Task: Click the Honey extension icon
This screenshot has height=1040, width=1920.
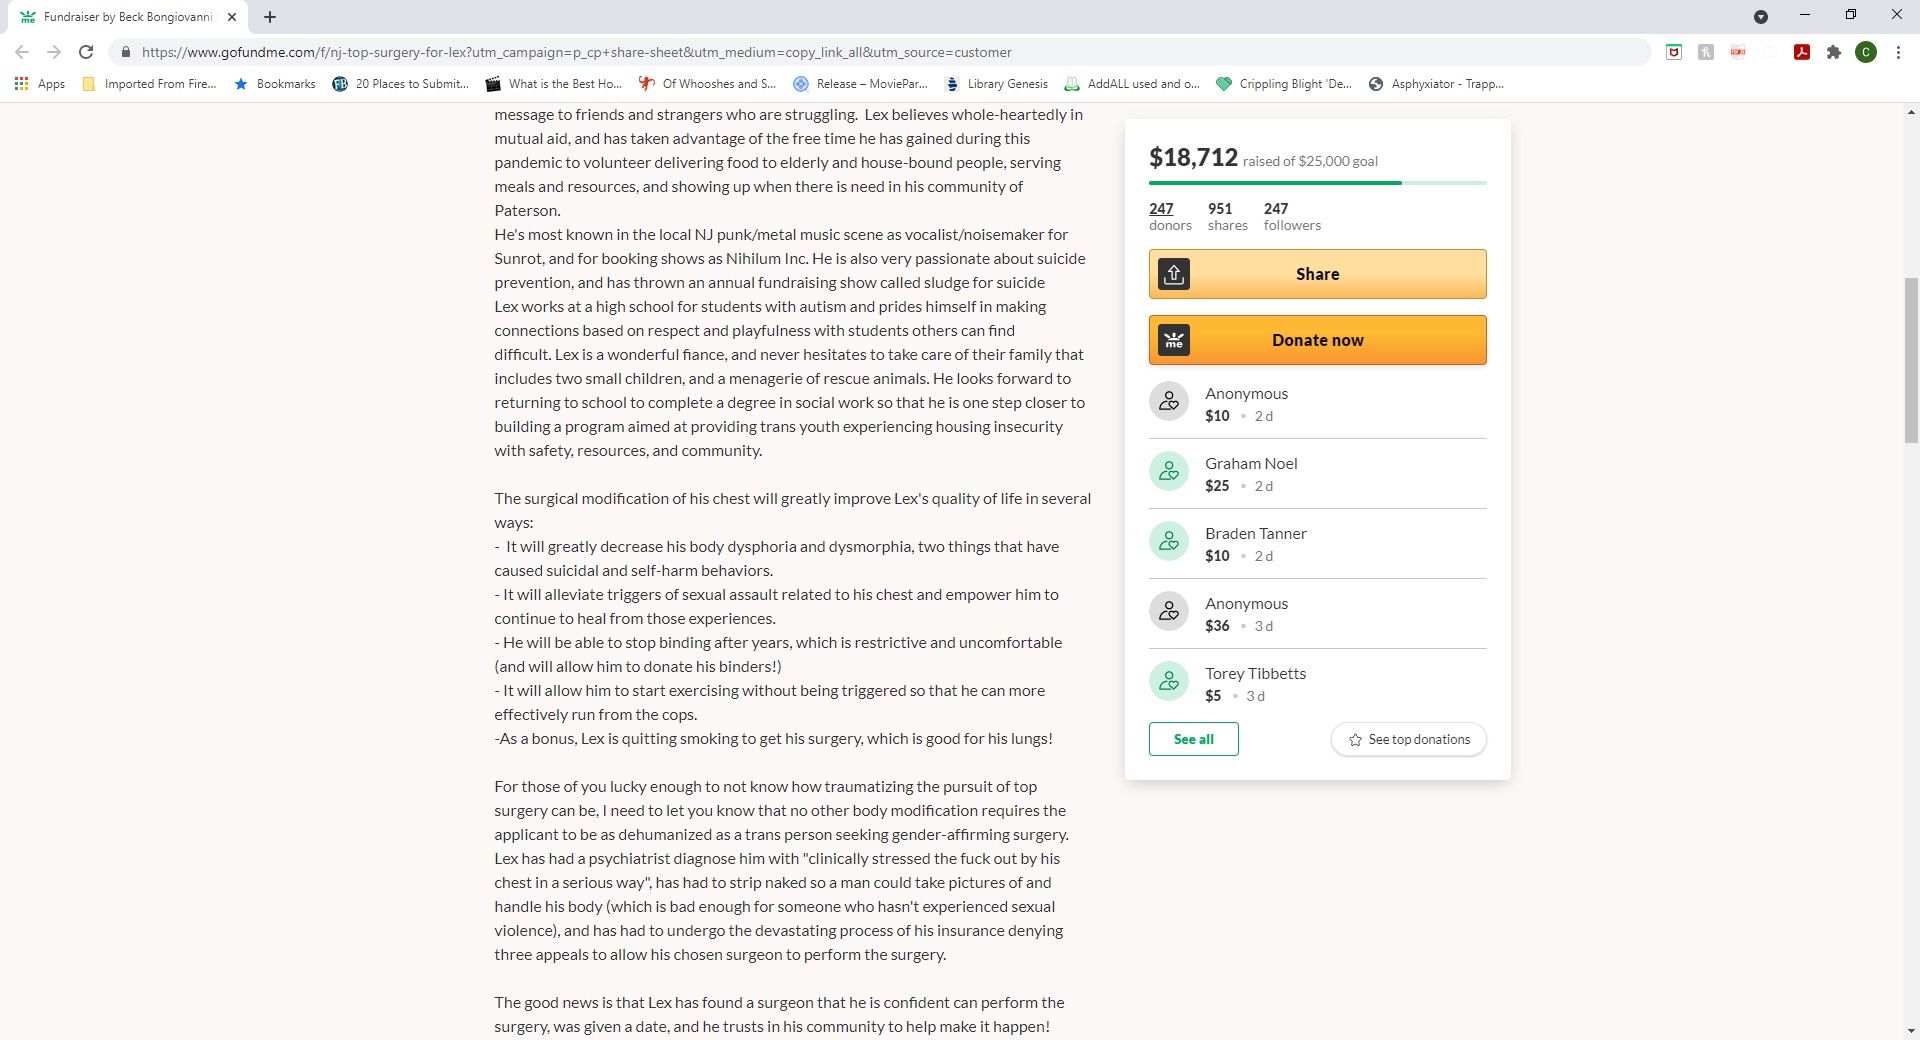Action: [1706, 52]
